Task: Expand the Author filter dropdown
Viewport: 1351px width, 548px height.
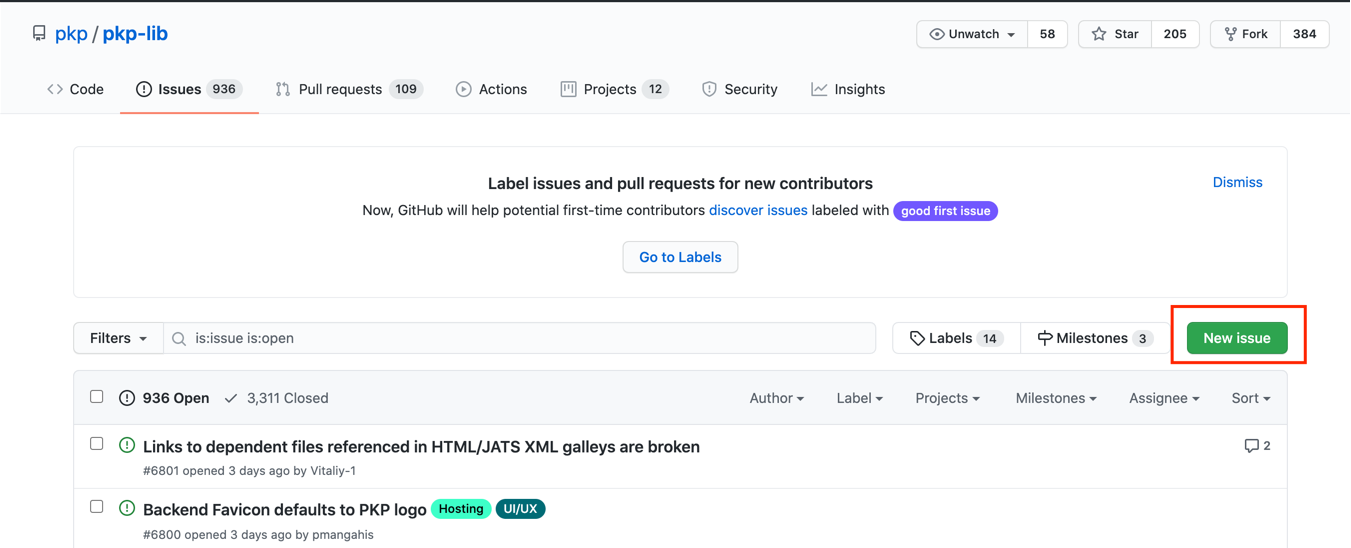Action: (777, 398)
